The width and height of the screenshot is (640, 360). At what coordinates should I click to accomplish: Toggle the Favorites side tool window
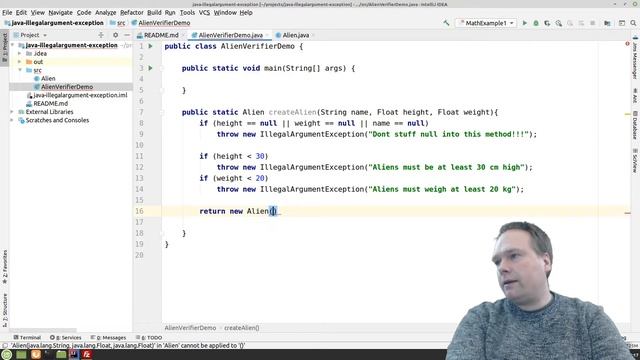(x=4, y=267)
